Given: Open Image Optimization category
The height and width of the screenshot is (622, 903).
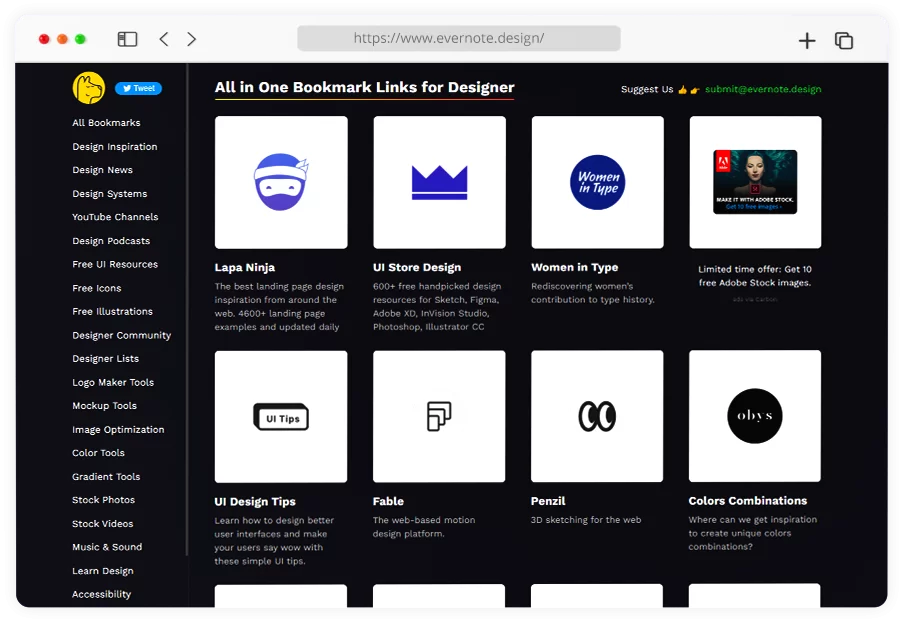Looking at the screenshot, I should [x=118, y=430].
